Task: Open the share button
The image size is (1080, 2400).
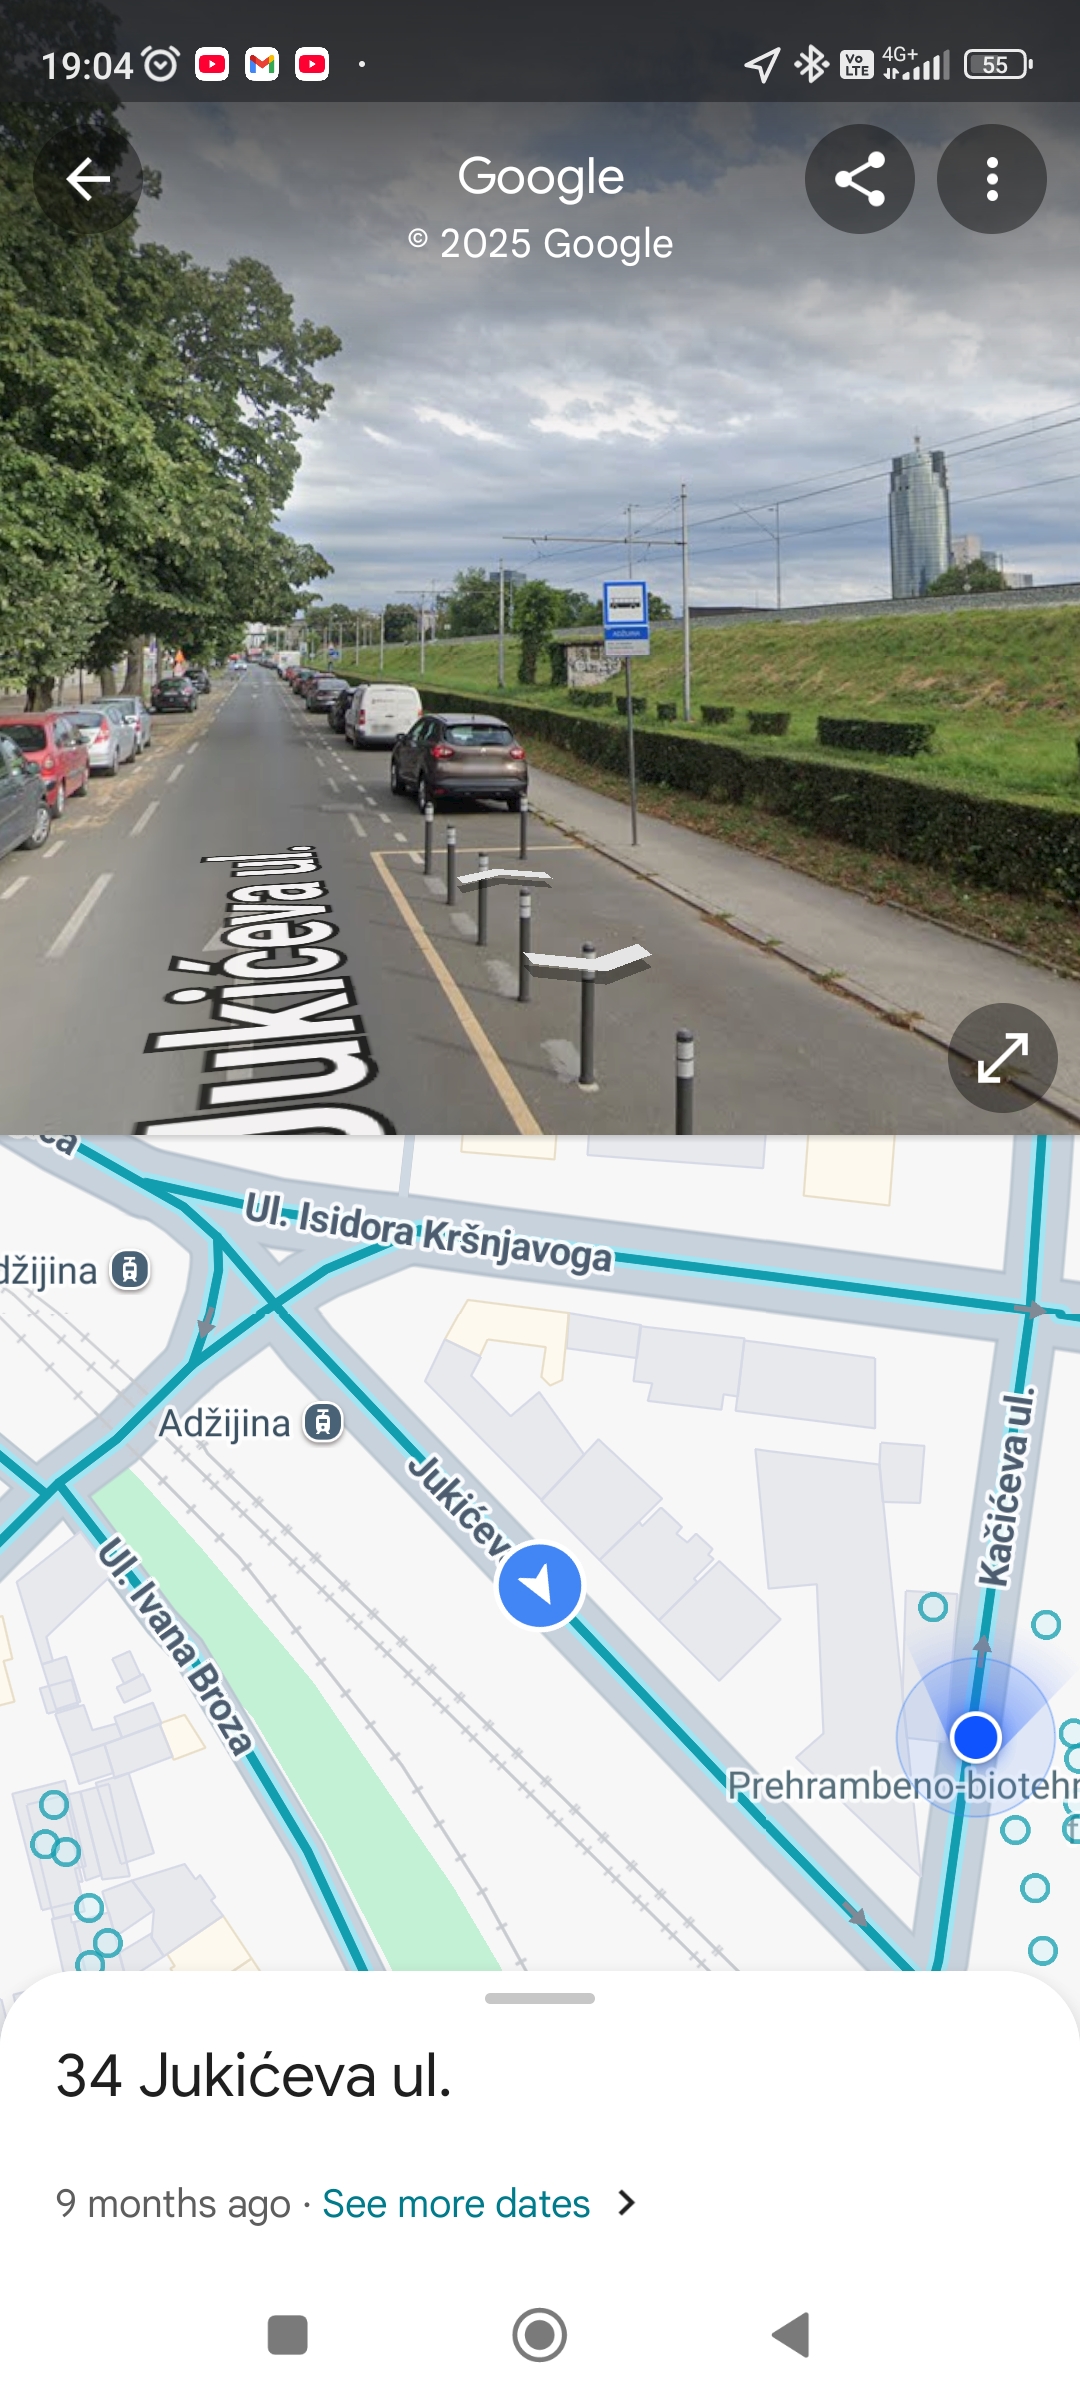Action: point(860,179)
